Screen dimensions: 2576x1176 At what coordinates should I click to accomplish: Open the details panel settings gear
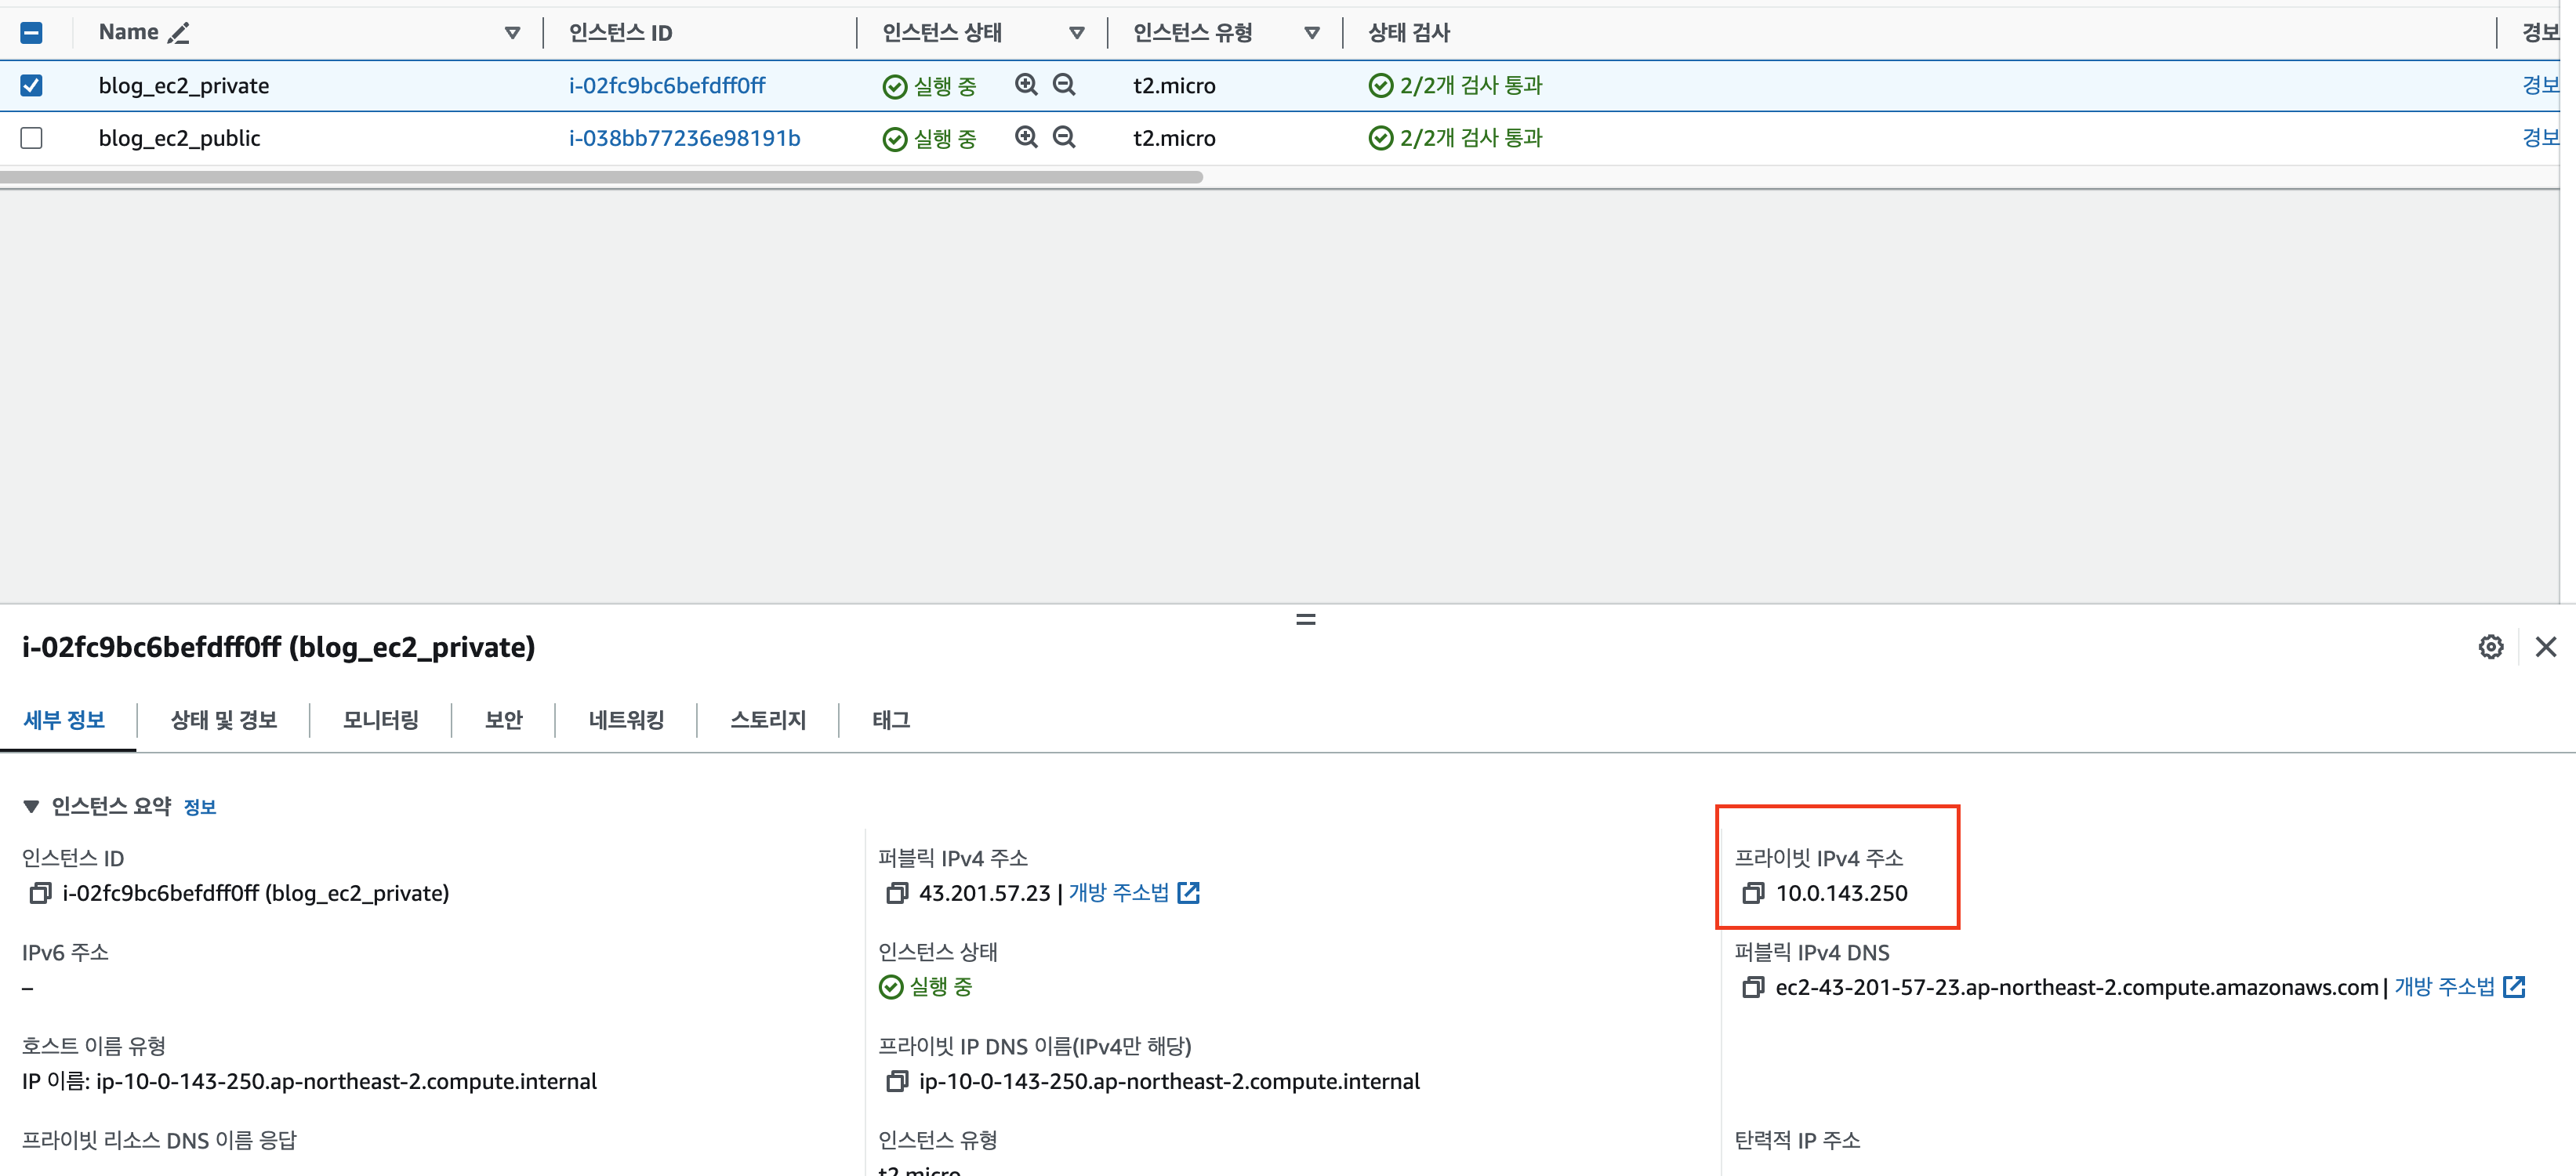pos(2490,647)
